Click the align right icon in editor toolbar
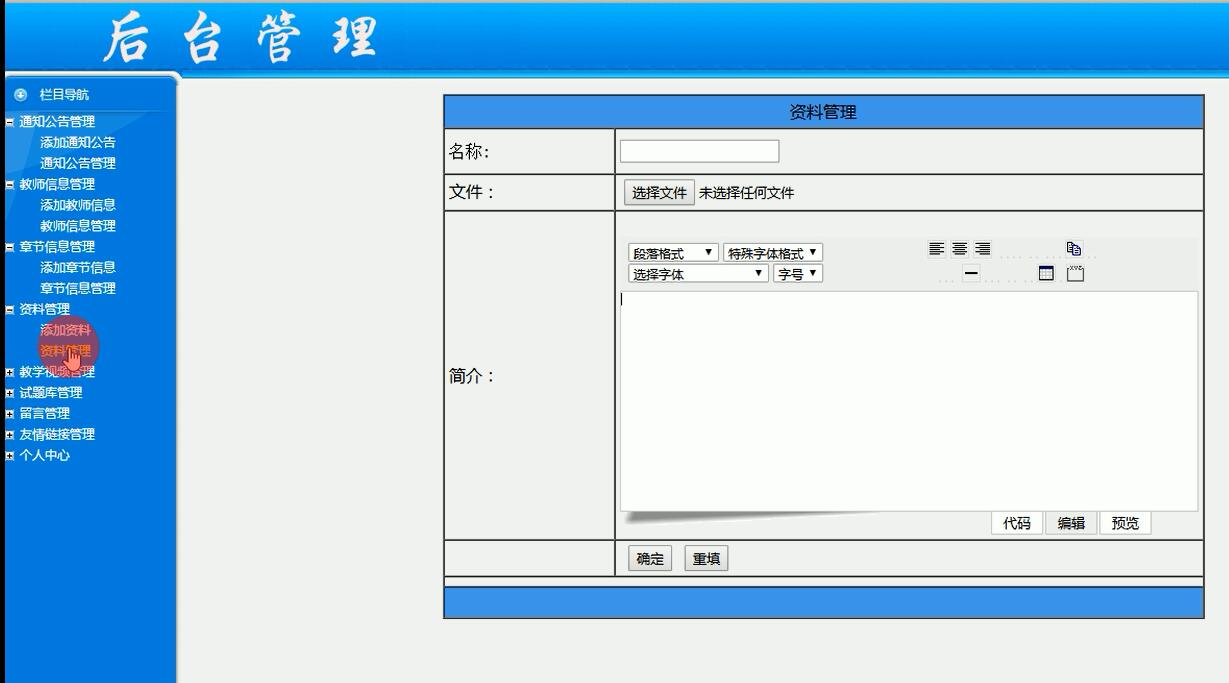 (x=983, y=249)
